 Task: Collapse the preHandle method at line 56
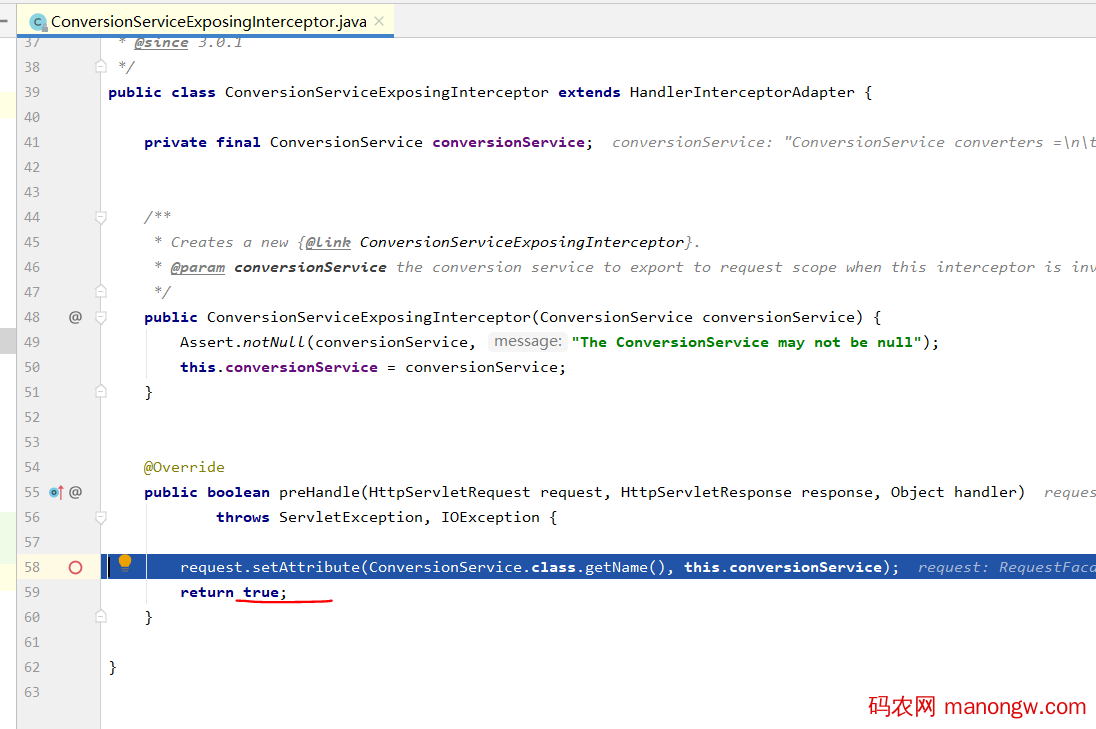(x=100, y=517)
